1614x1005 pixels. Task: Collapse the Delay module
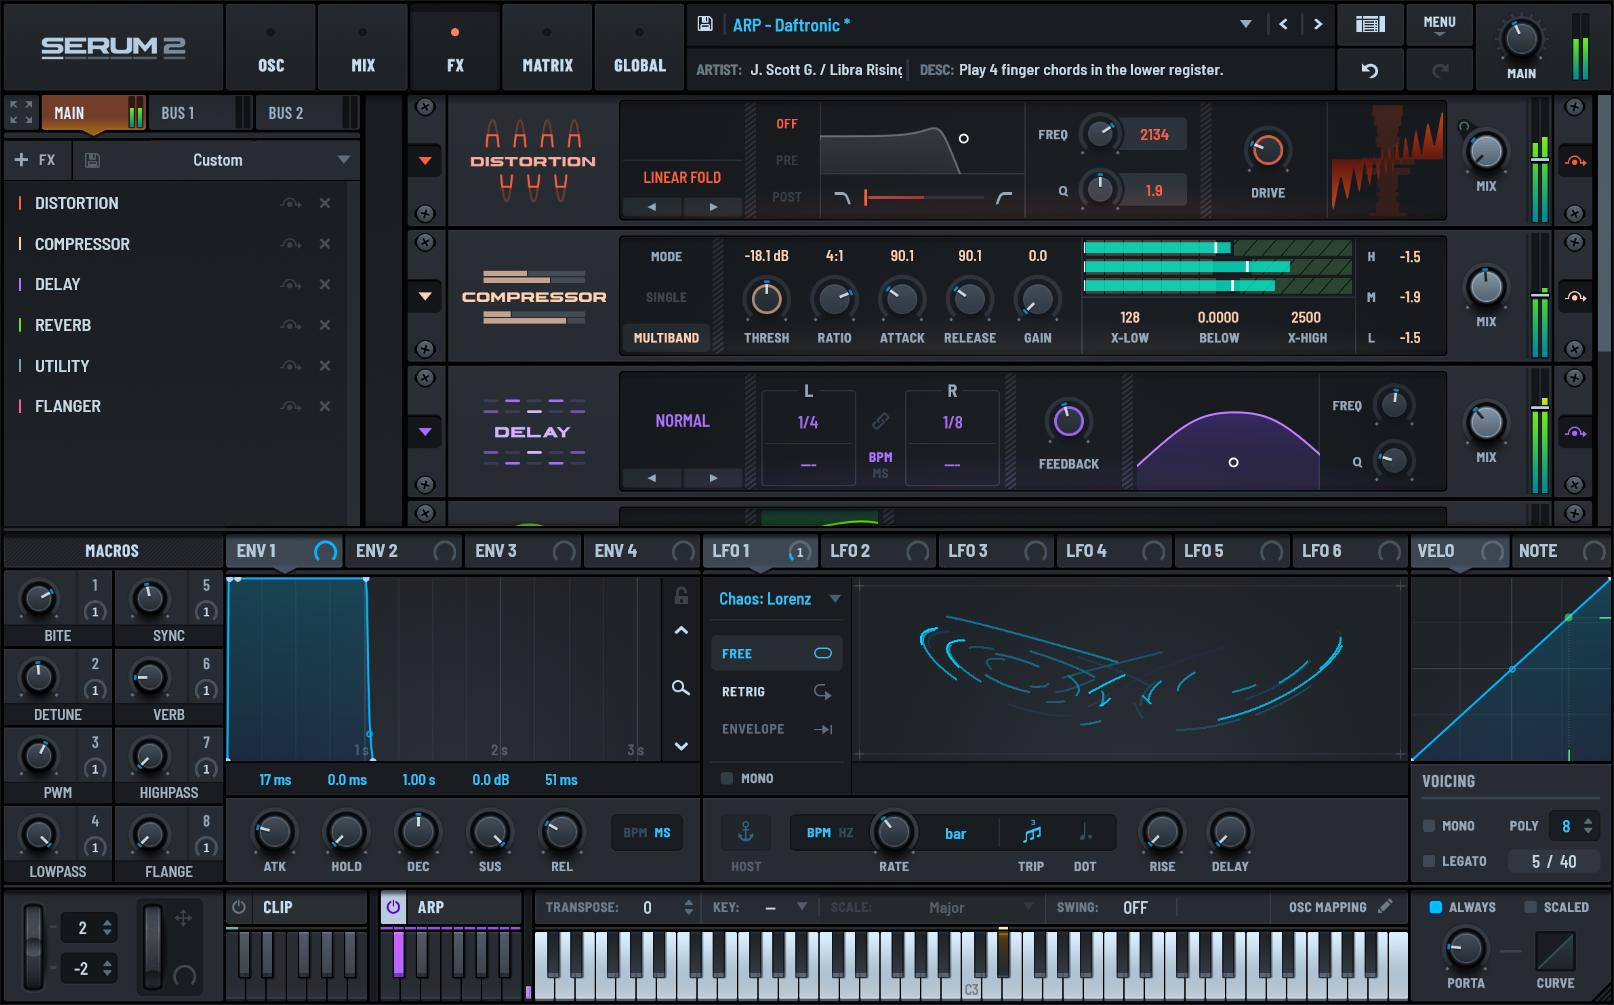[425, 432]
